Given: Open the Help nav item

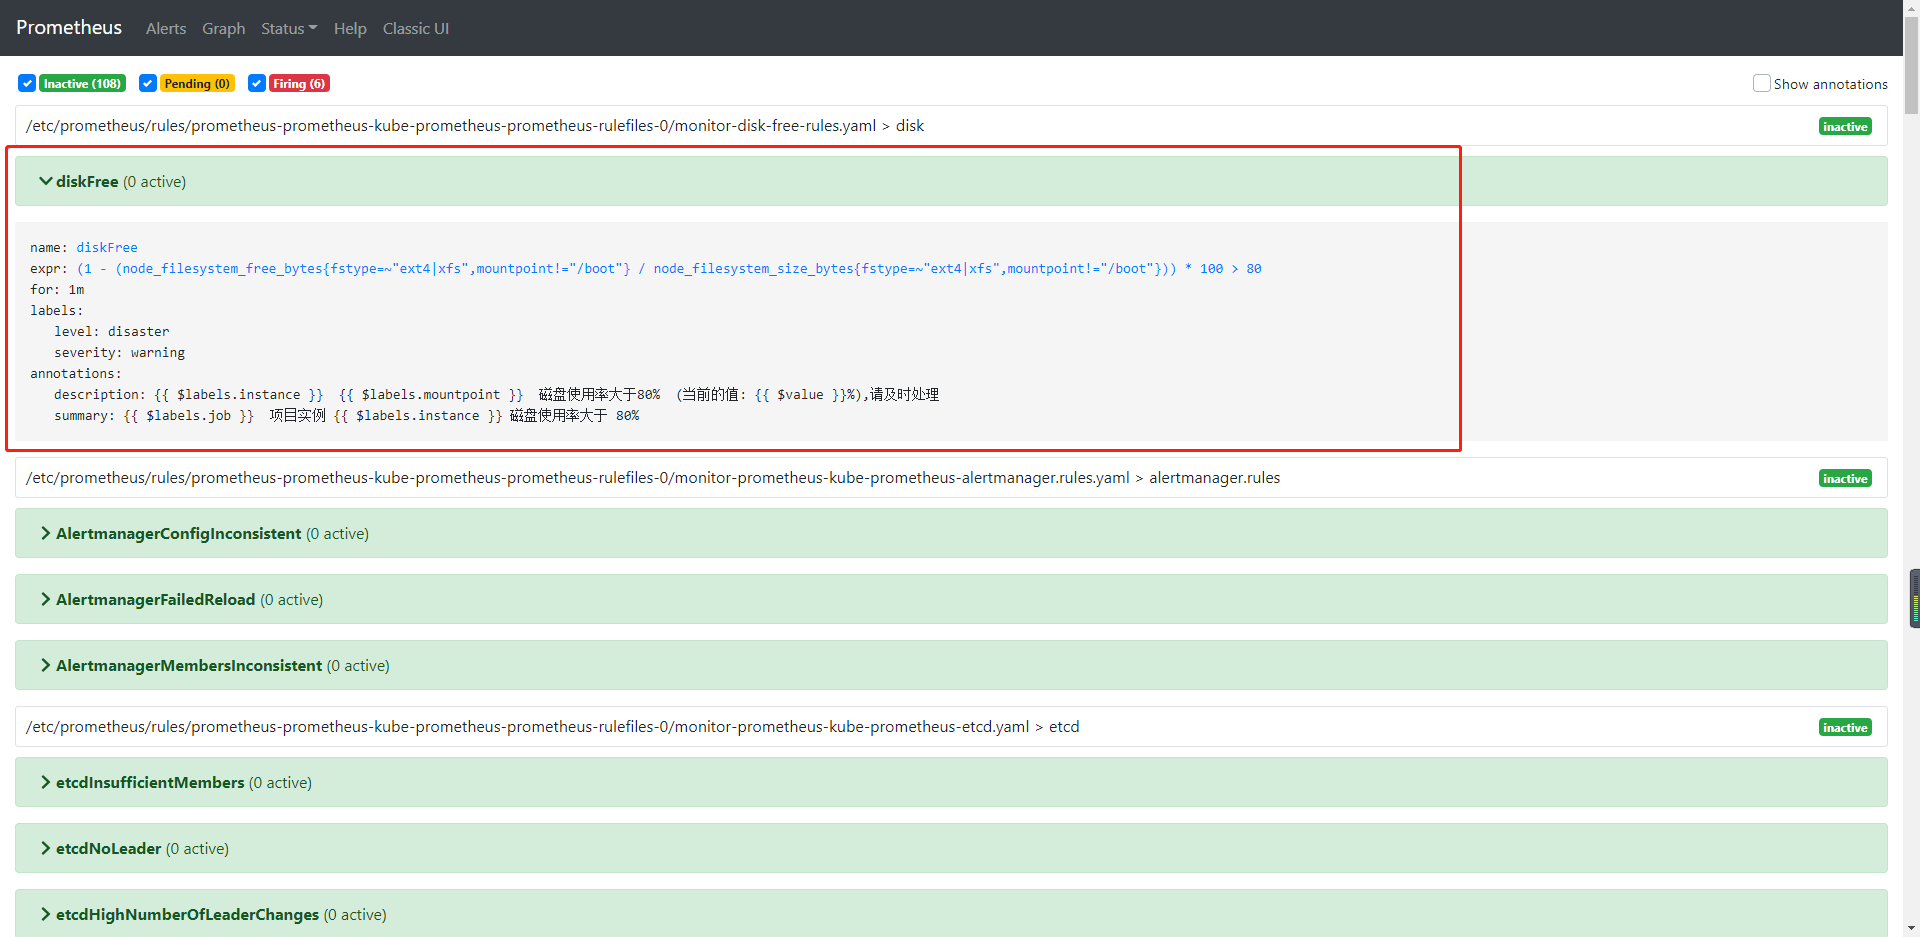Looking at the screenshot, I should (x=350, y=29).
